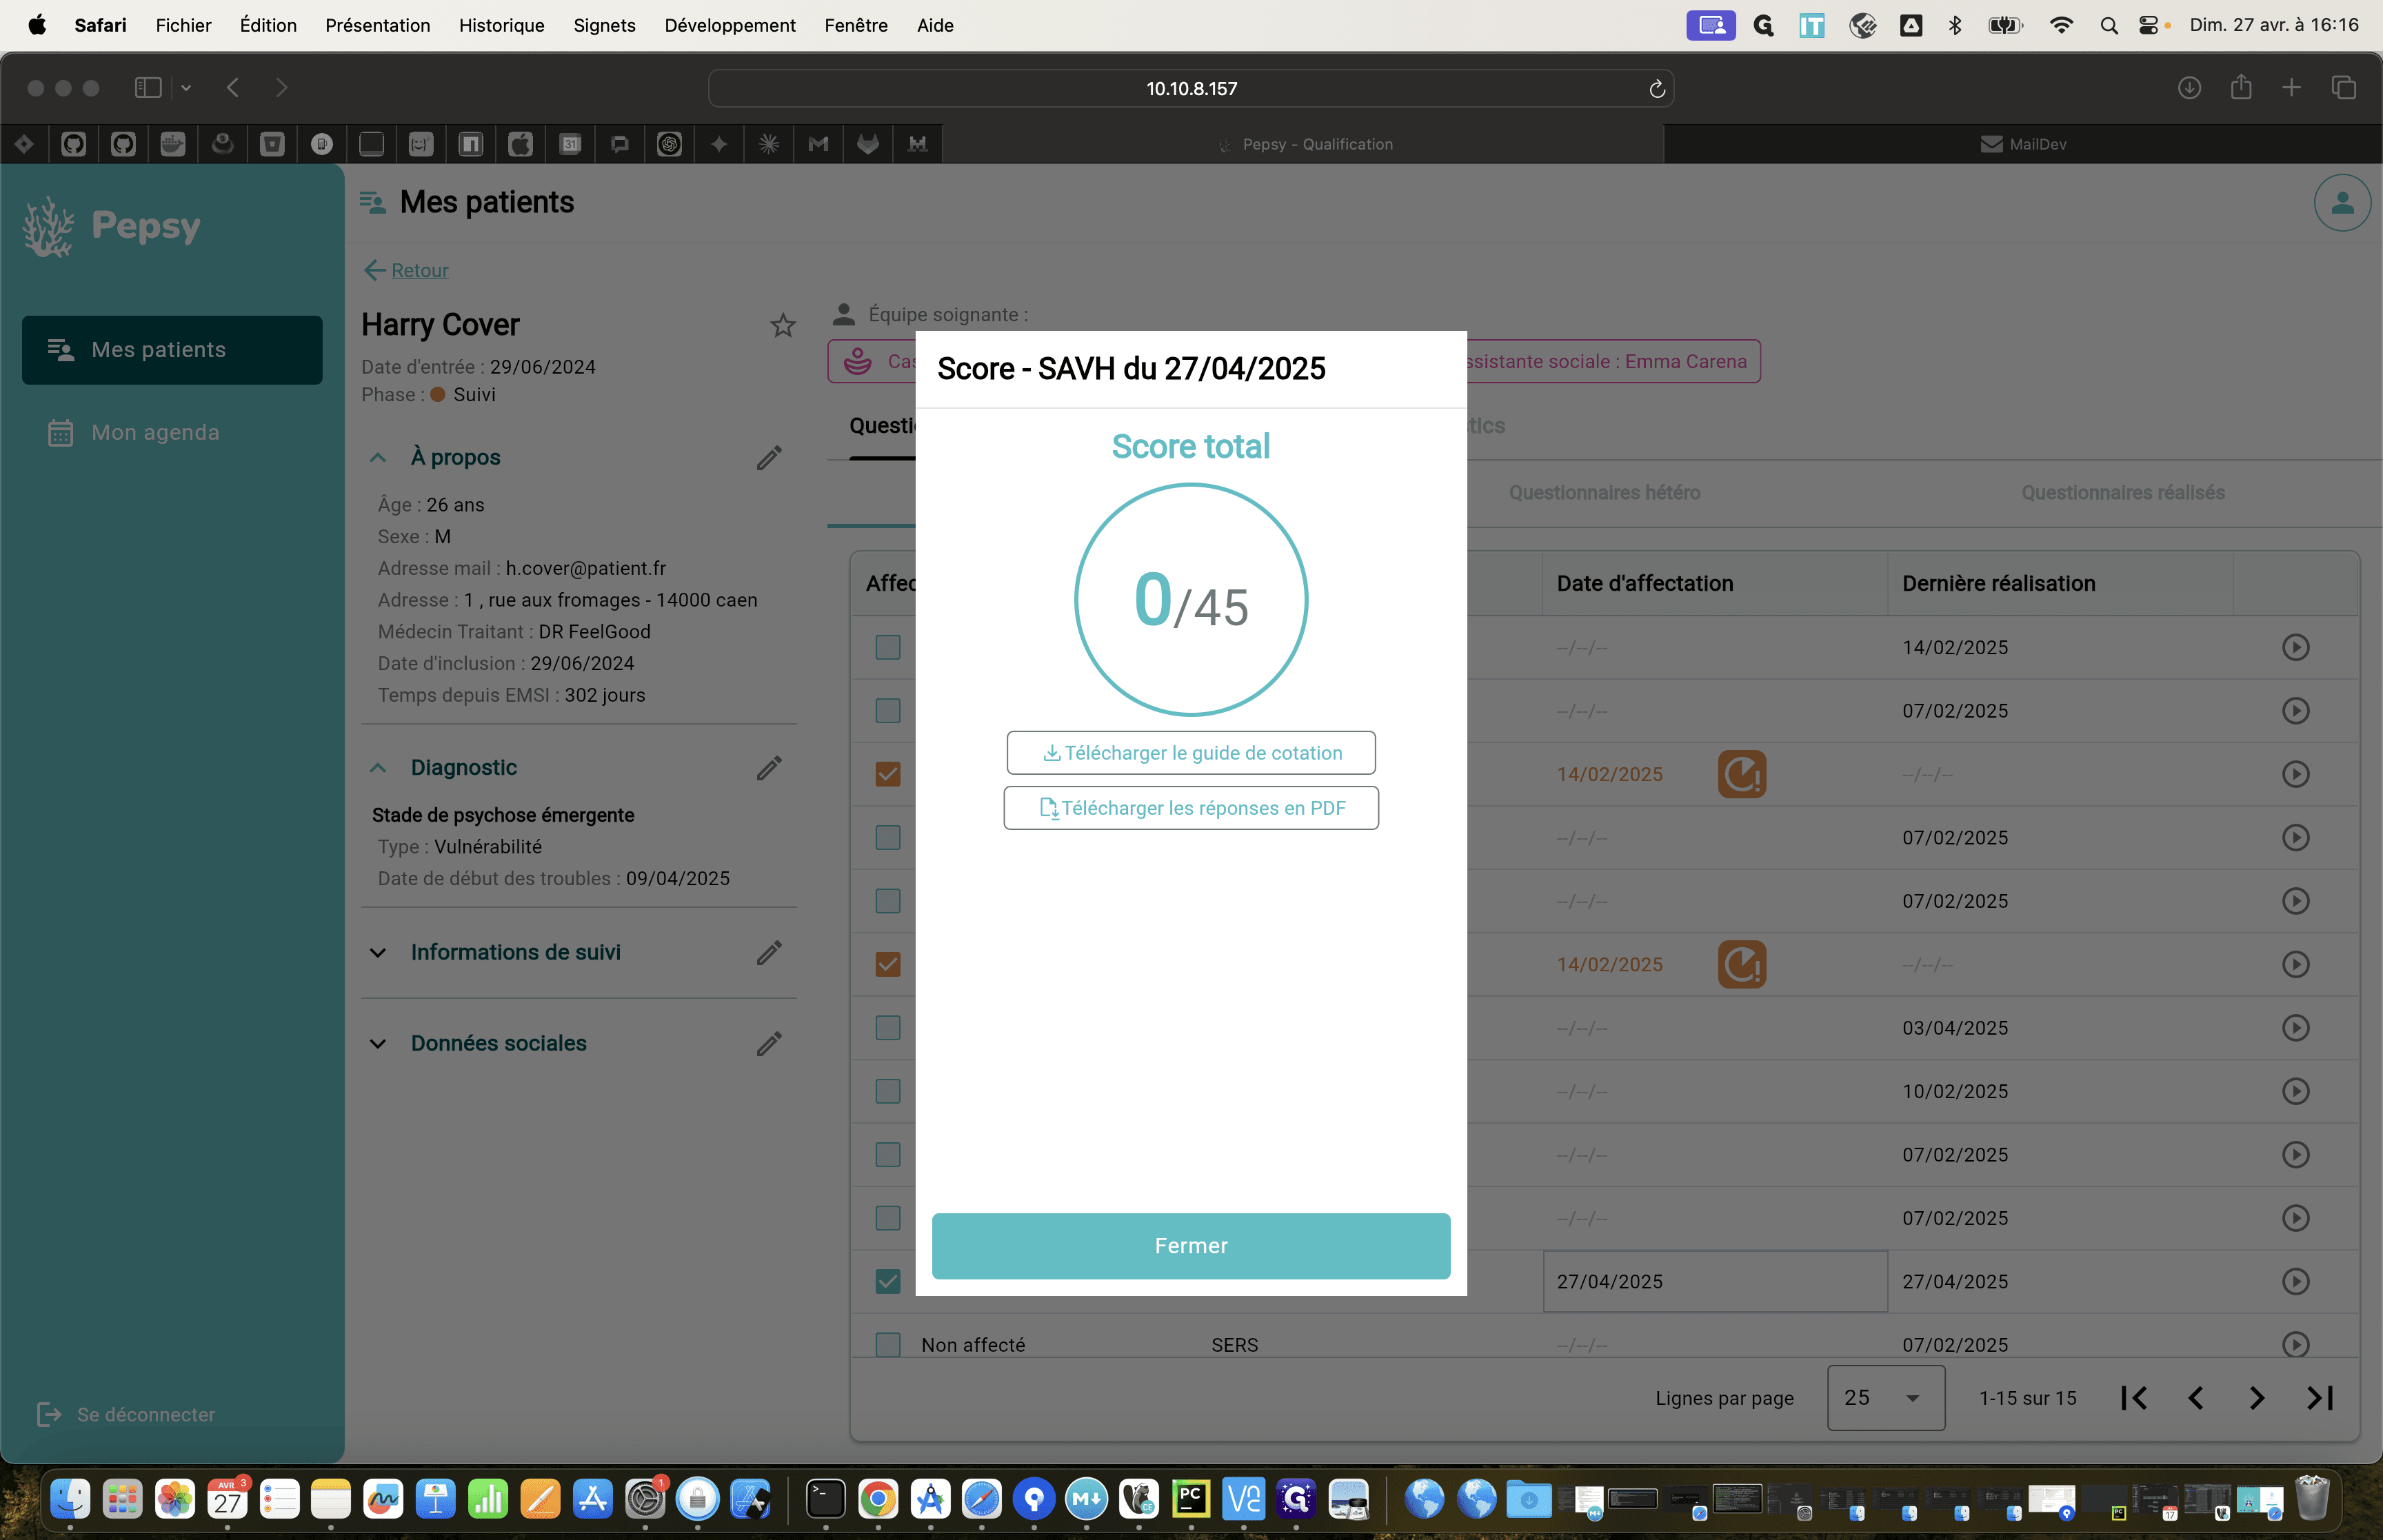Download the cotation guide
Viewport: 2383px width, 1540px height.
[x=1190, y=752]
